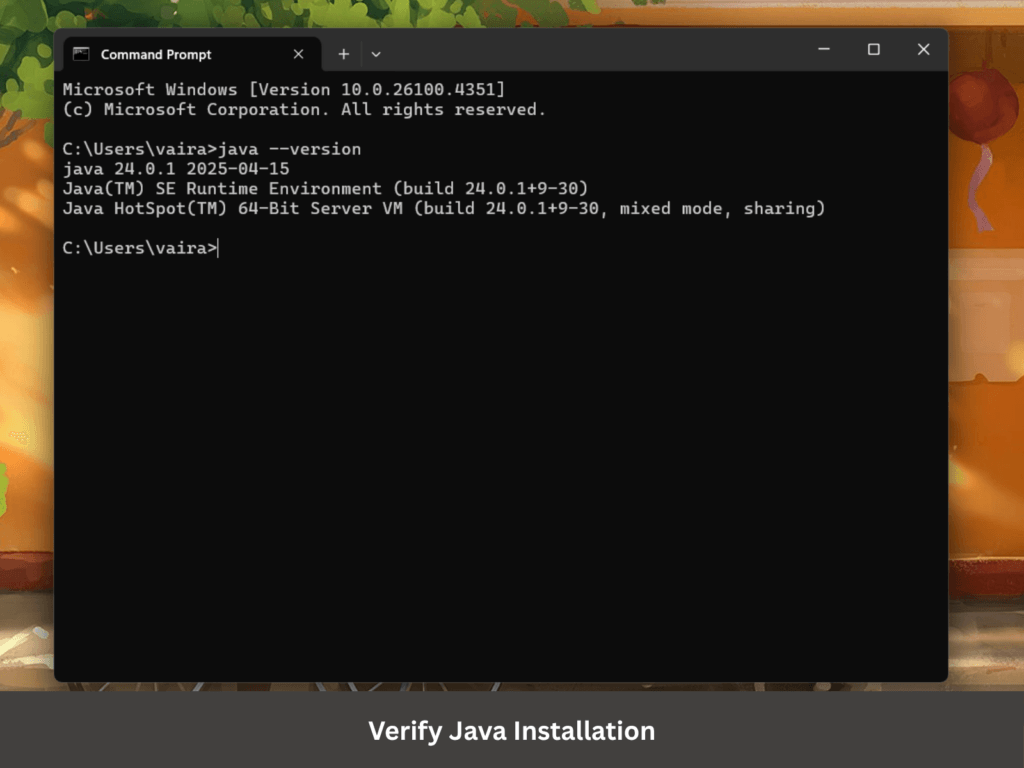
Task: Click the Java HotSpot 64-Bit Server VM line
Action: (x=443, y=209)
